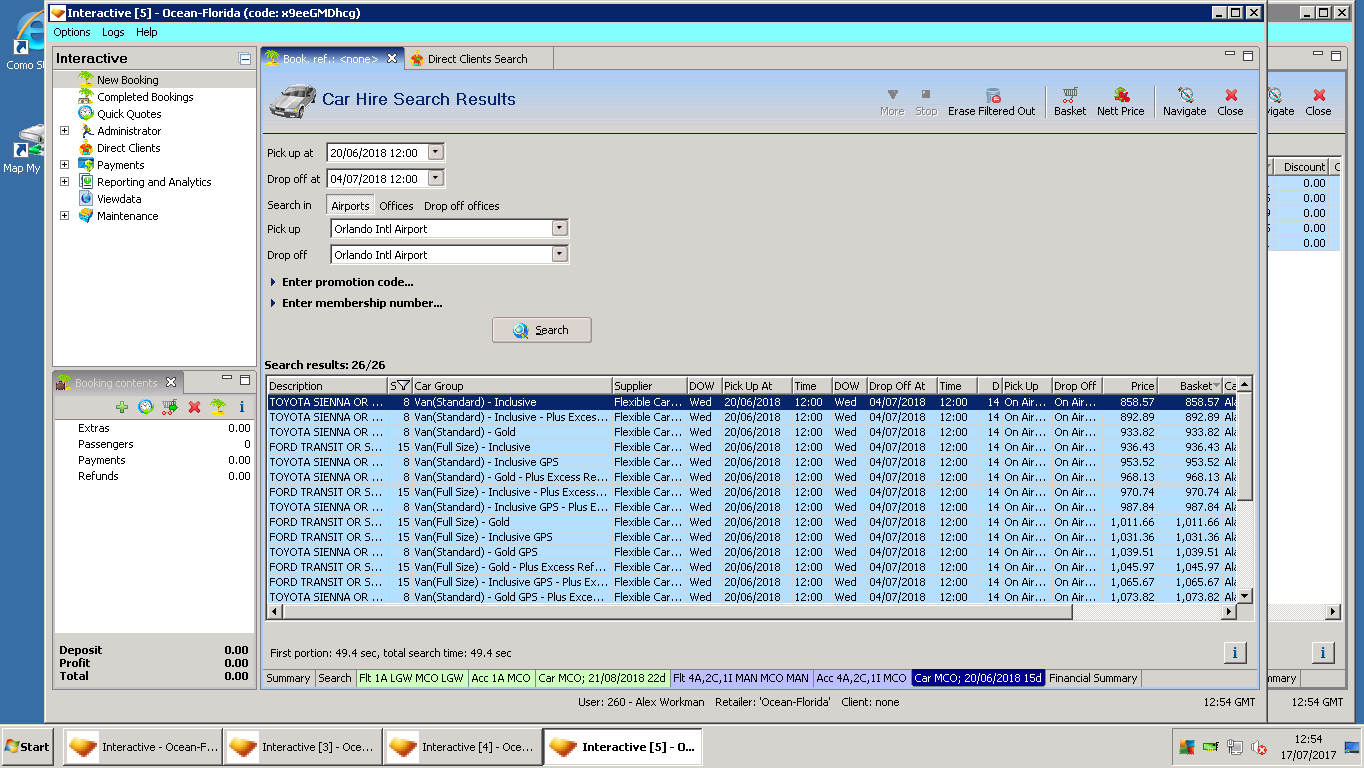
Task: Open the Options menu
Action: pos(72,32)
